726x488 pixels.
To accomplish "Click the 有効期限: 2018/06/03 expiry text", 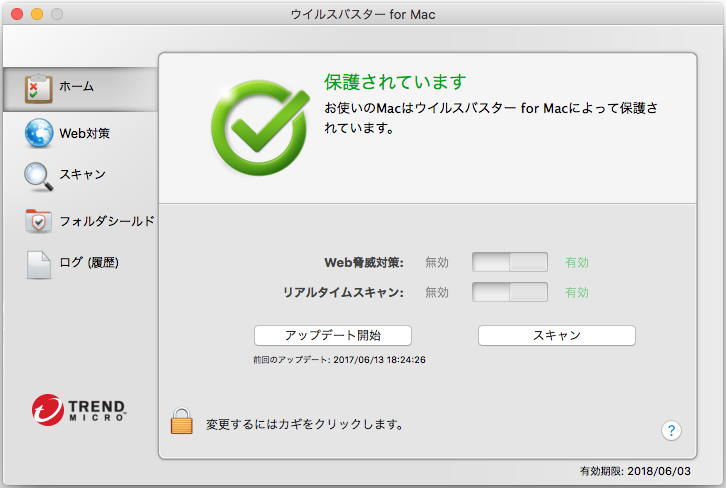I will pos(635,471).
